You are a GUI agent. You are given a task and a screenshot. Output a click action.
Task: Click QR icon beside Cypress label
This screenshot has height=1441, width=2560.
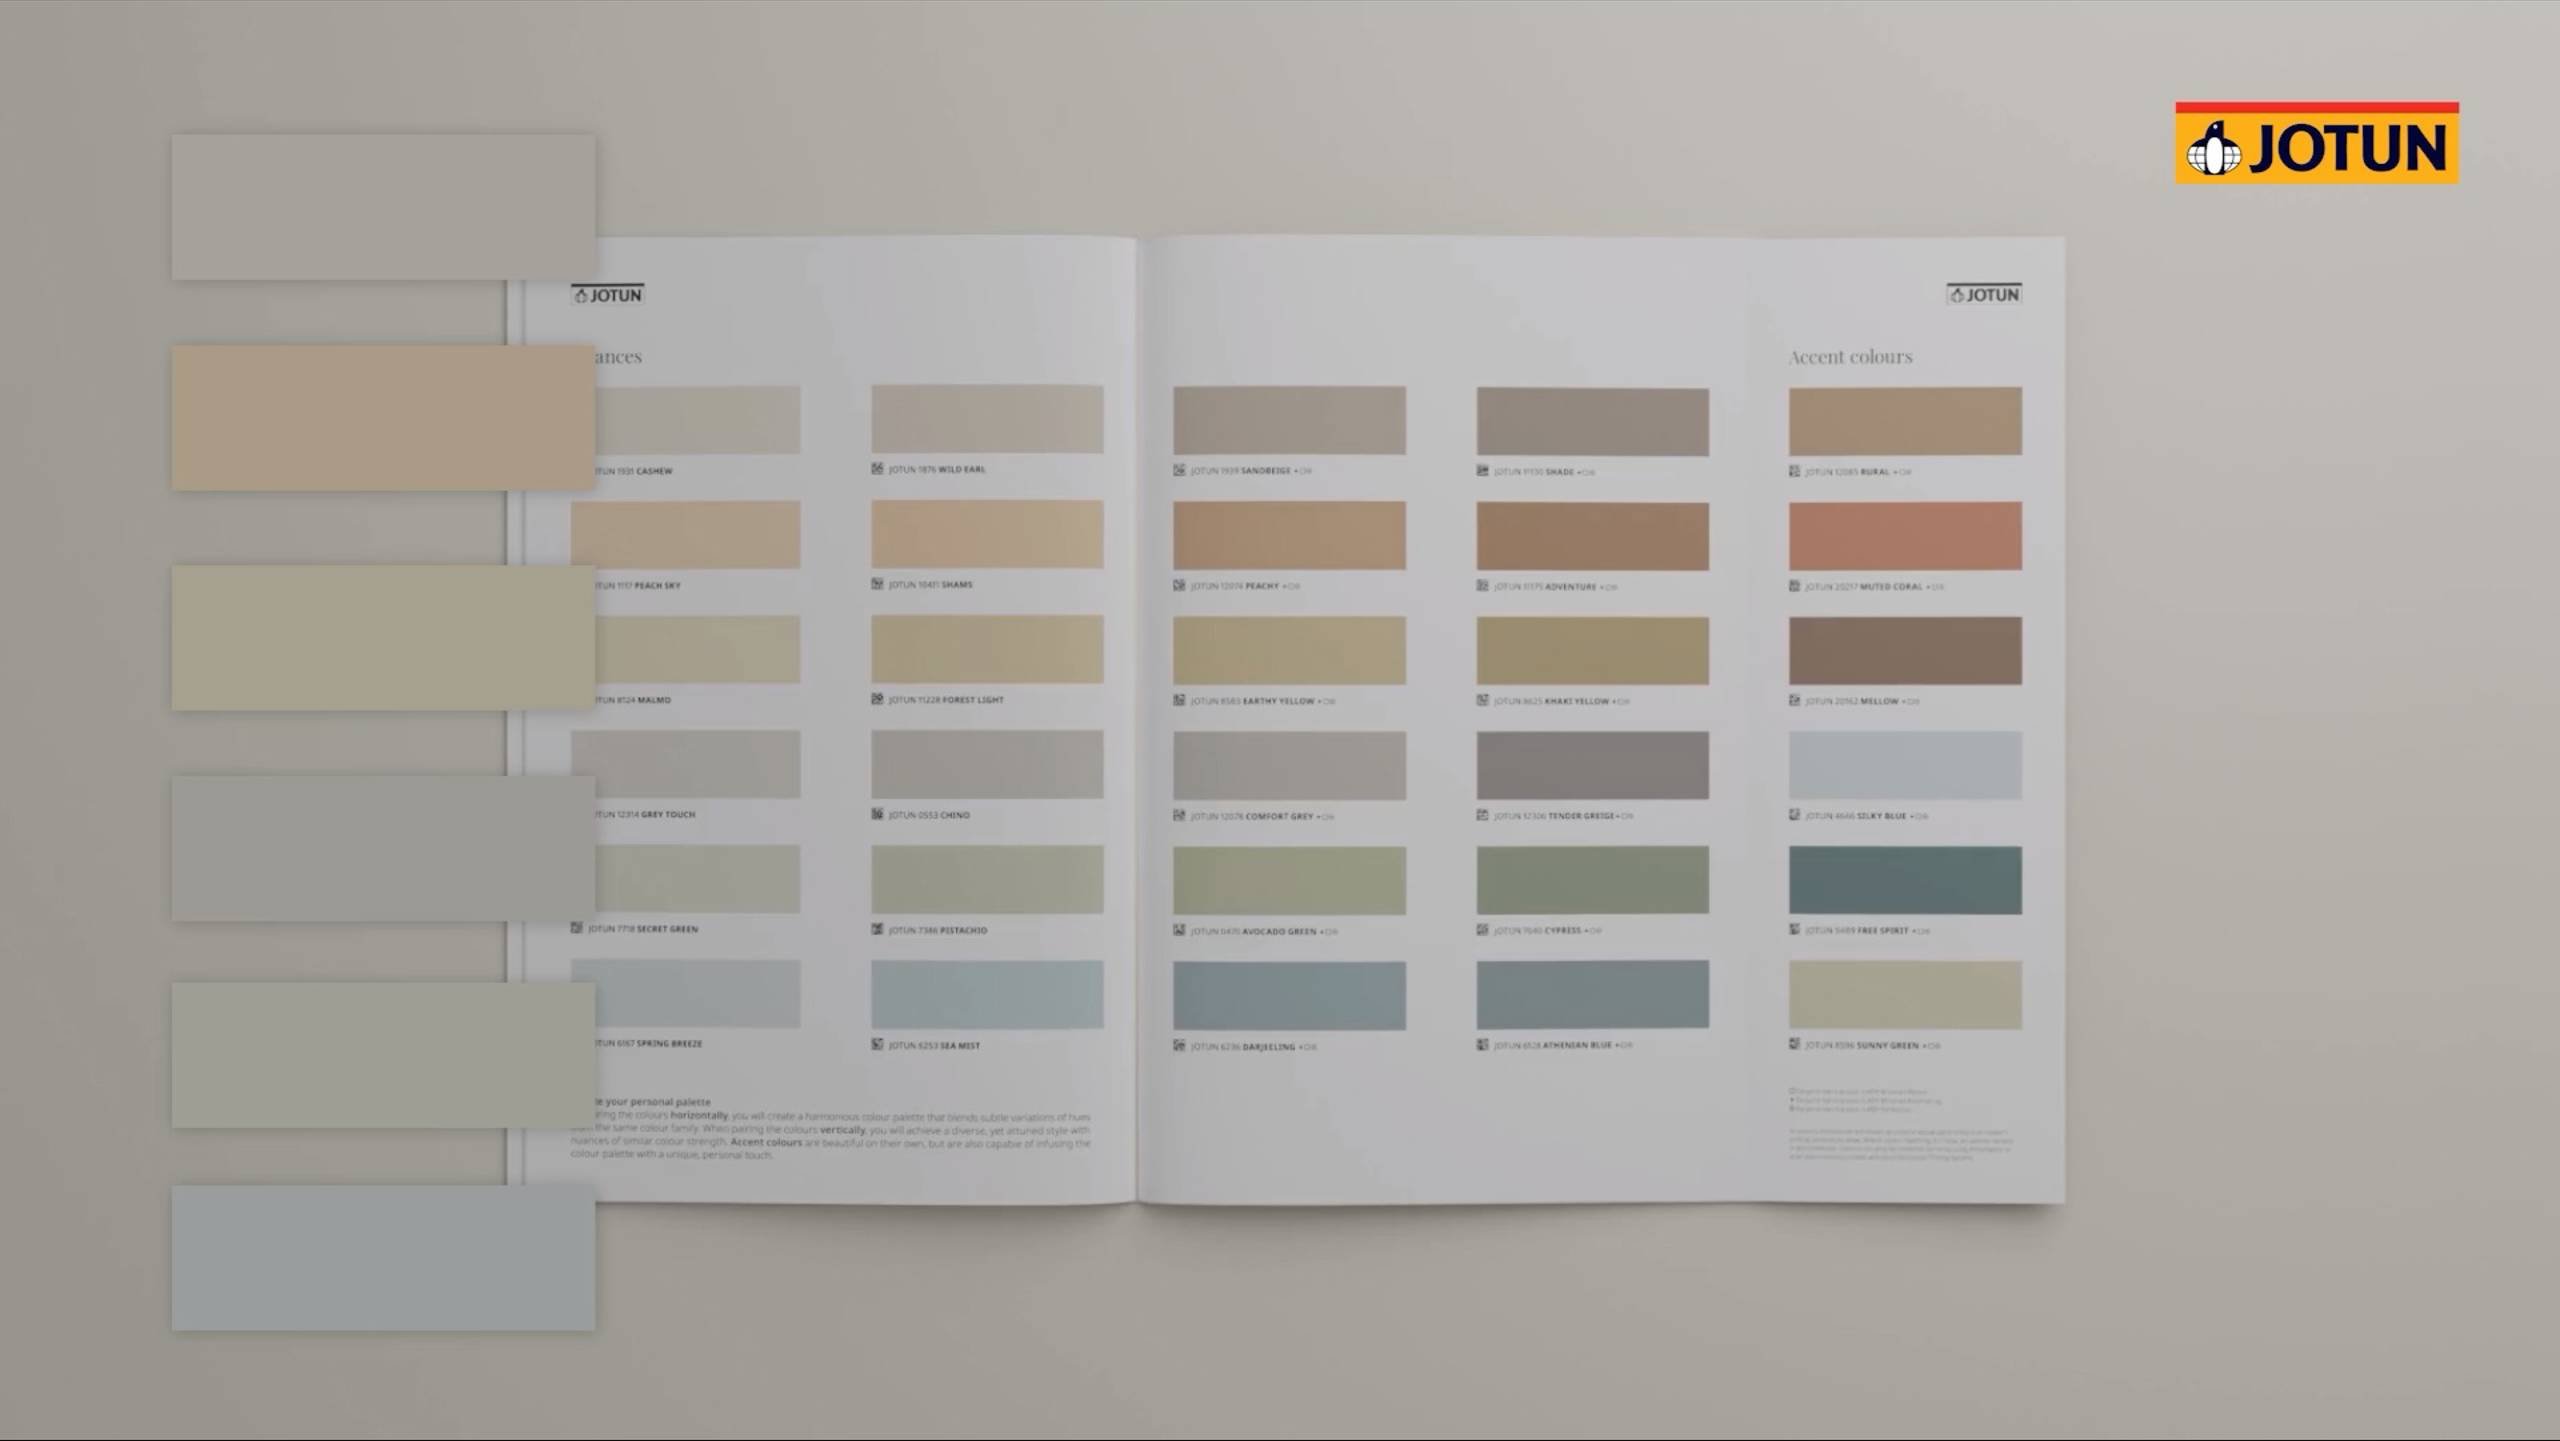coord(1482,930)
